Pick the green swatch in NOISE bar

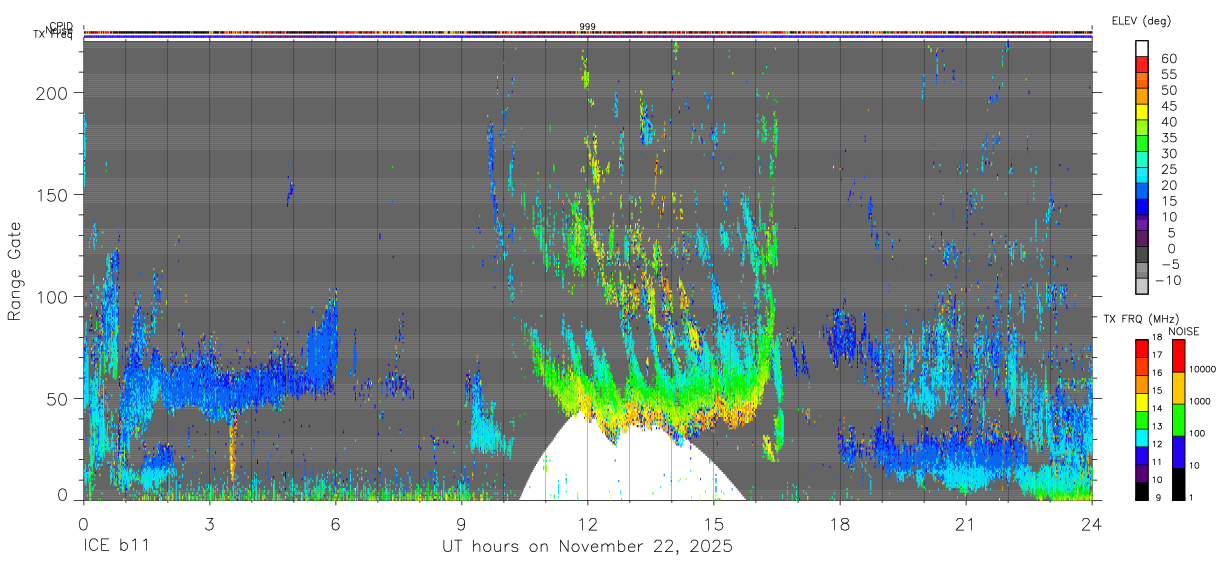[x=1178, y=420]
